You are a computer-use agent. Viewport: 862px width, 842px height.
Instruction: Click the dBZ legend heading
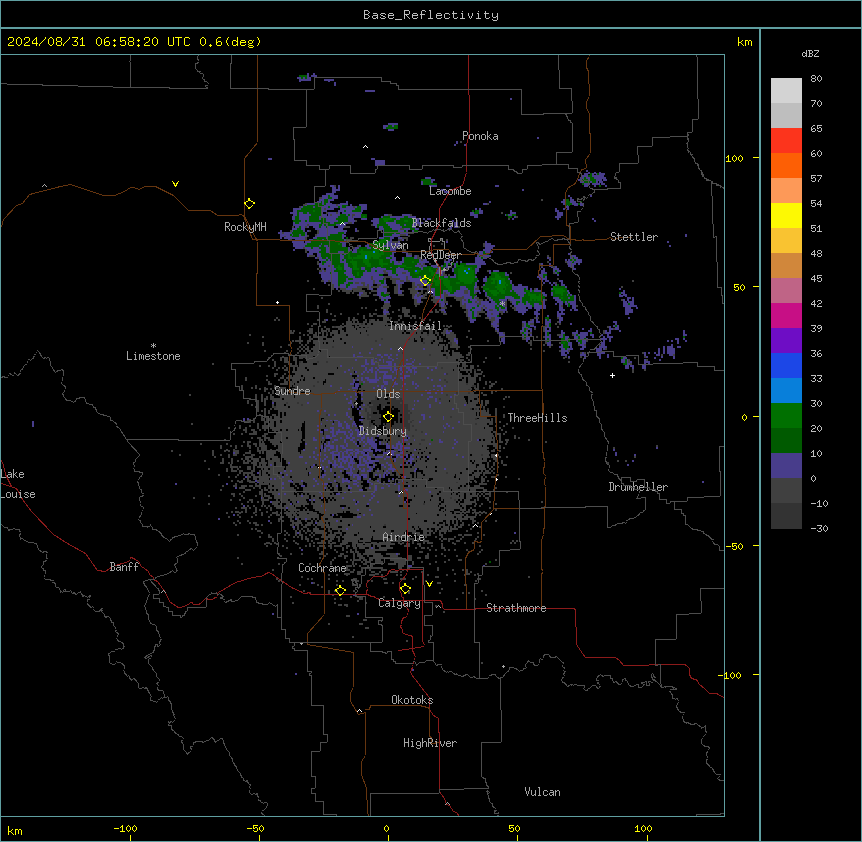tap(810, 53)
